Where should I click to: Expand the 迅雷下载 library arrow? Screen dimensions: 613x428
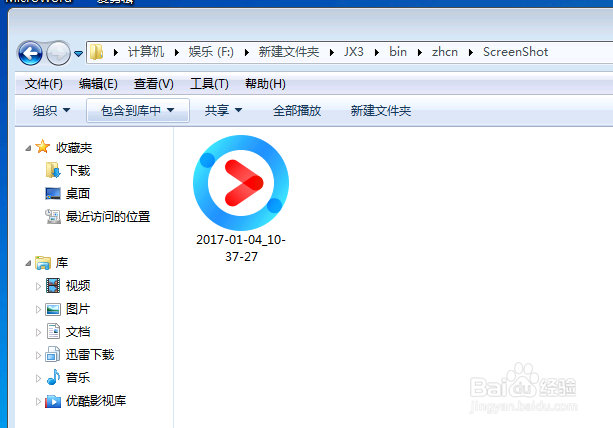coord(38,355)
